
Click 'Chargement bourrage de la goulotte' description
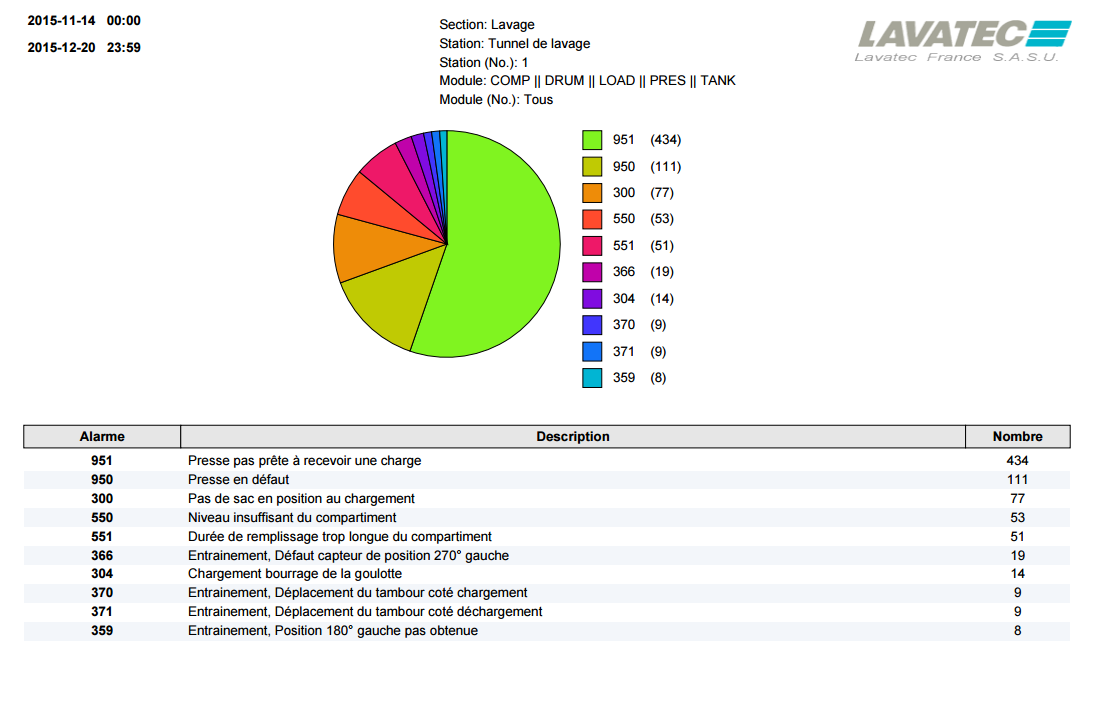click(295, 574)
